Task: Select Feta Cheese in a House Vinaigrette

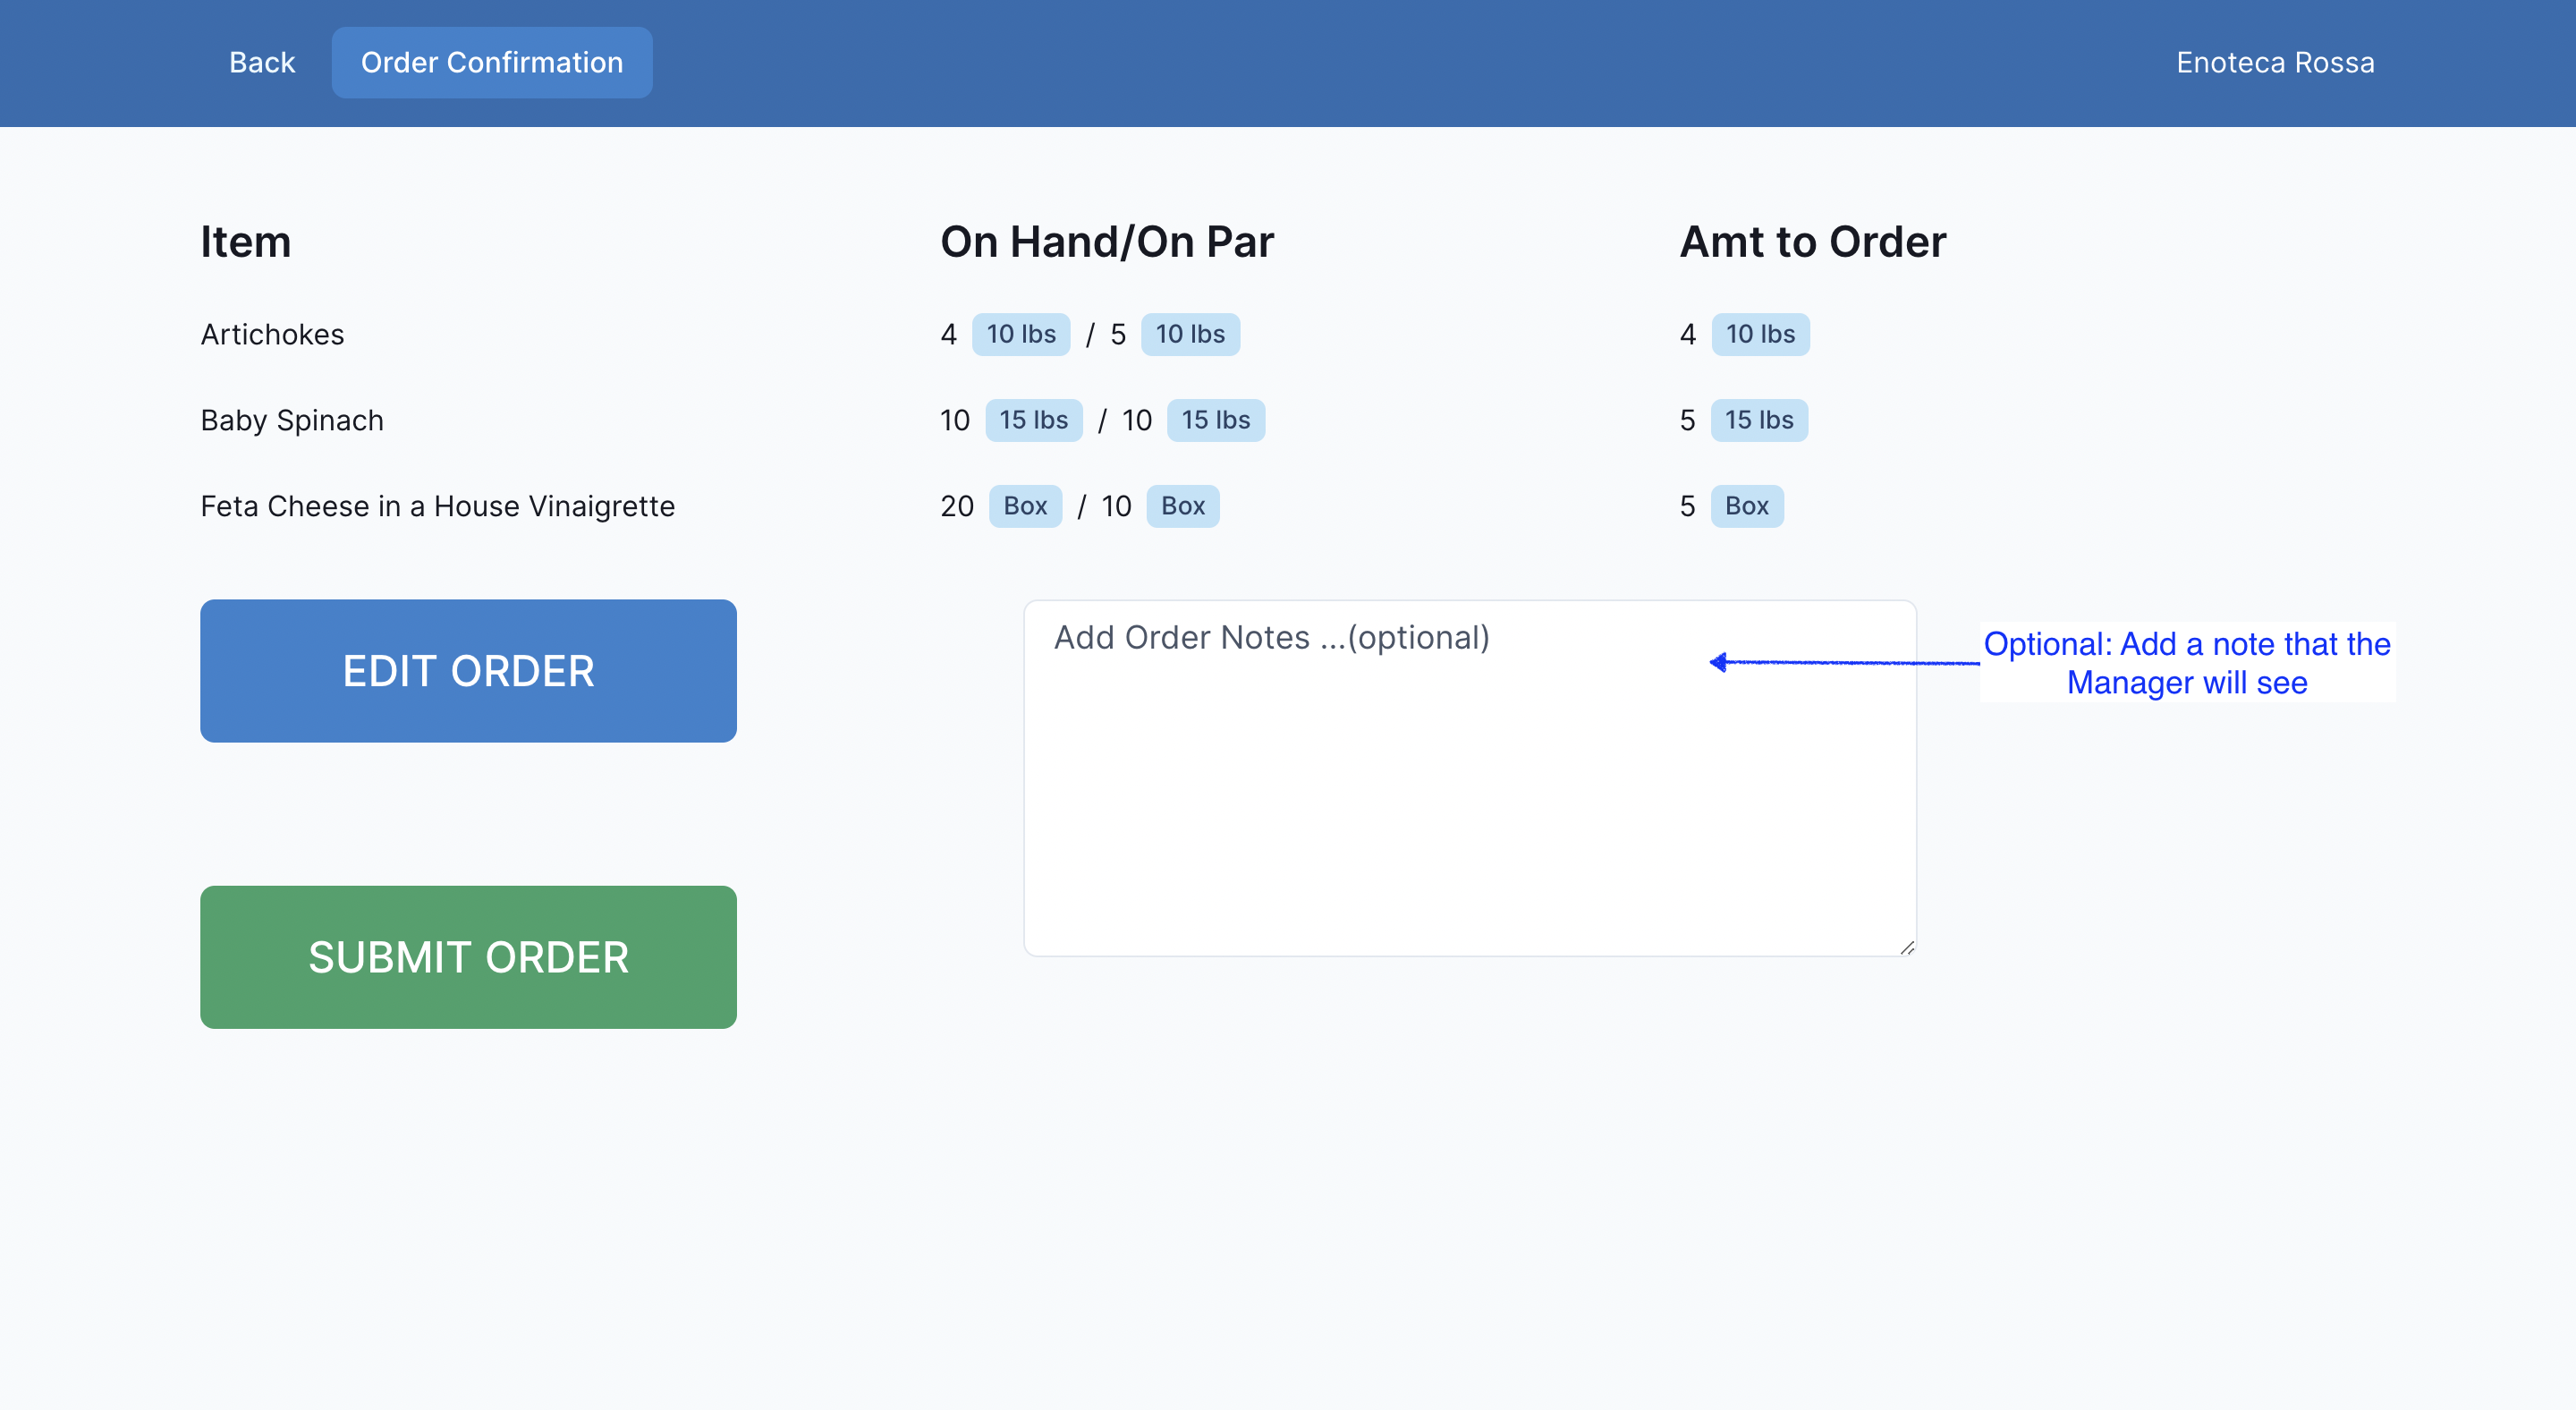Action: tap(437, 506)
